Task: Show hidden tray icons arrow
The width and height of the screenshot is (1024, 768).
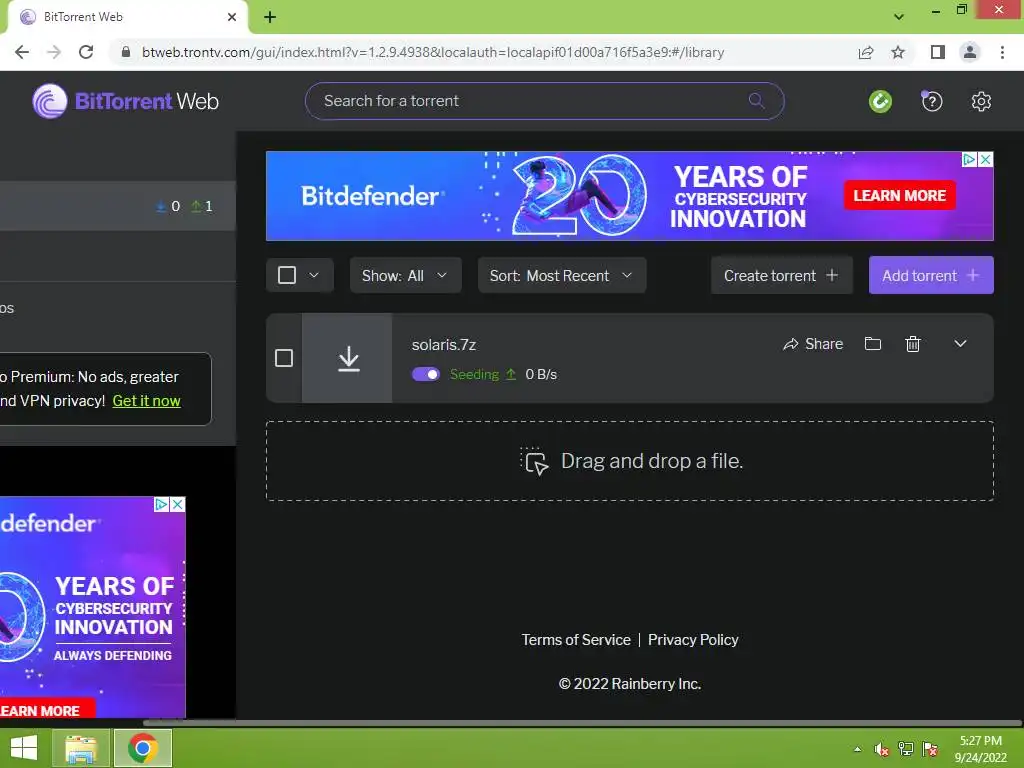Action: pyautogui.click(x=857, y=749)
